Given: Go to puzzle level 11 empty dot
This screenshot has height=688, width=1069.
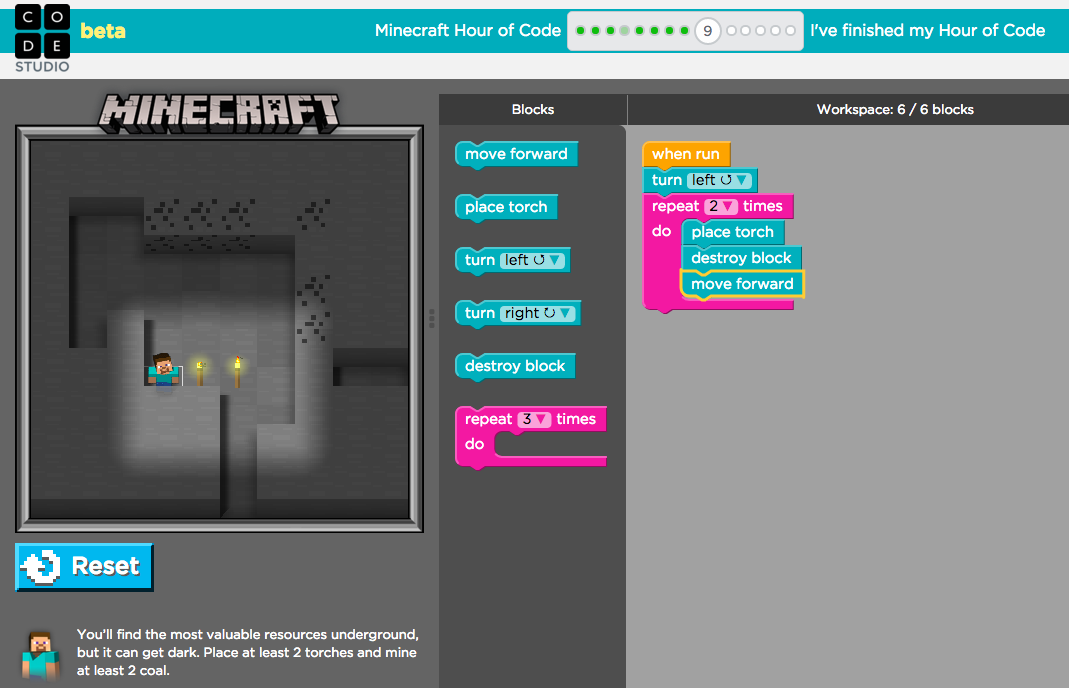Looking at the screenshot, I should [x=746, y=31].
